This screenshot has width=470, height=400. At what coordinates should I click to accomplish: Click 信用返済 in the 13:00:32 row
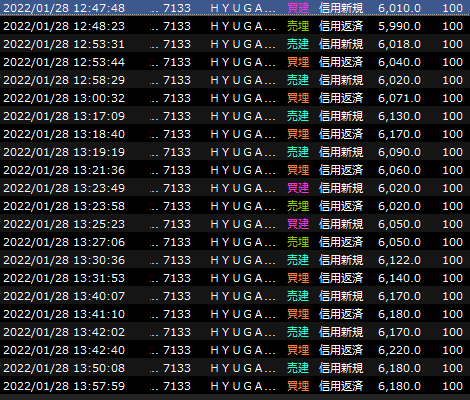341,98
